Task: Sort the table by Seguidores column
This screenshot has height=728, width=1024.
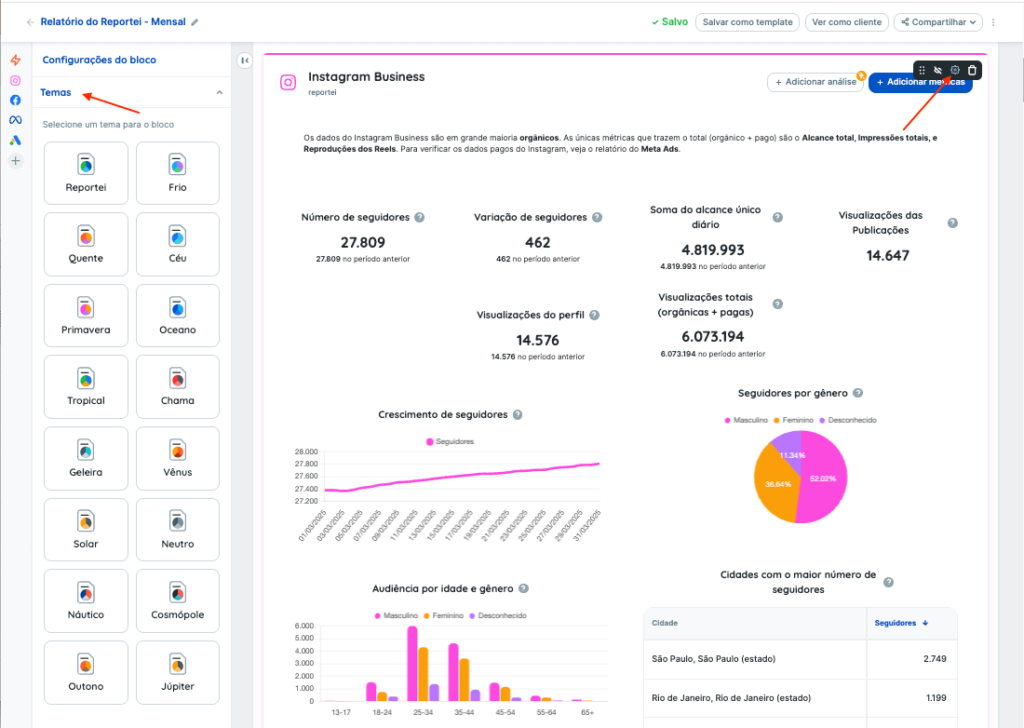Action: pos(901,623)
